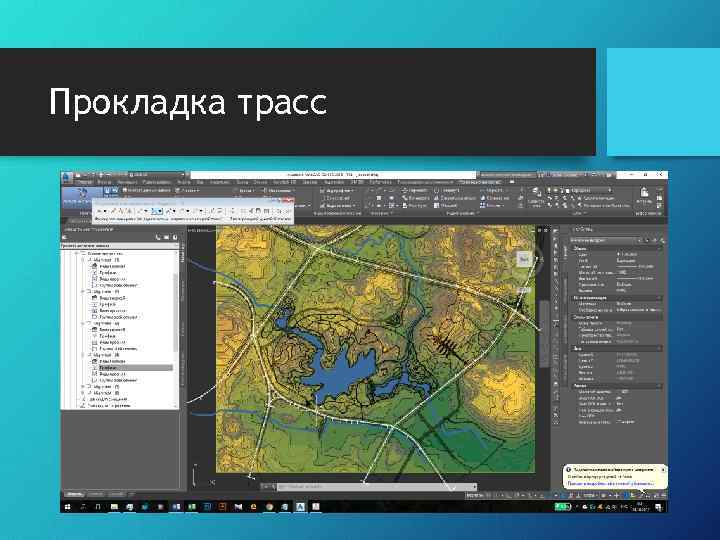Open the layer dropdown in the ribbon
Viewport: 720px width, 540px height.
(x=589, y=190)
